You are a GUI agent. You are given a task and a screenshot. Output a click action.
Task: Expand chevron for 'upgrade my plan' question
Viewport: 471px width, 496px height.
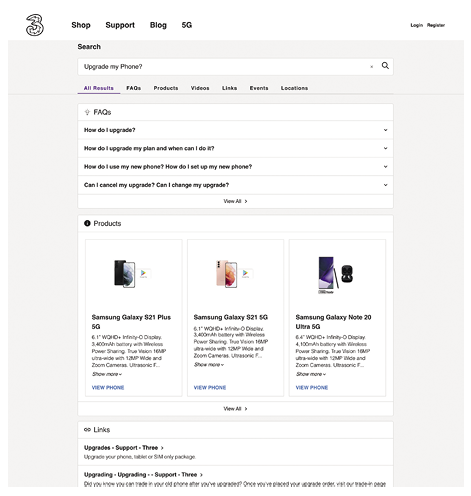click(385, 148)
